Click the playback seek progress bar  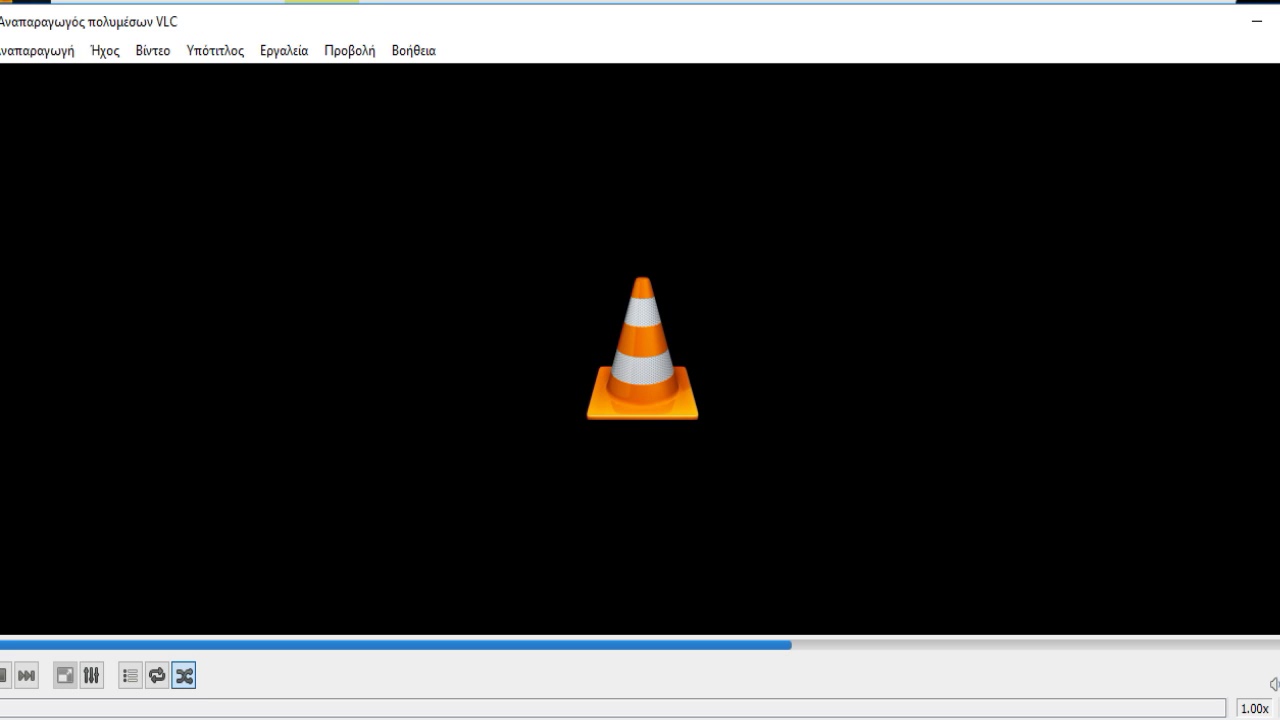tap(640, 645)
